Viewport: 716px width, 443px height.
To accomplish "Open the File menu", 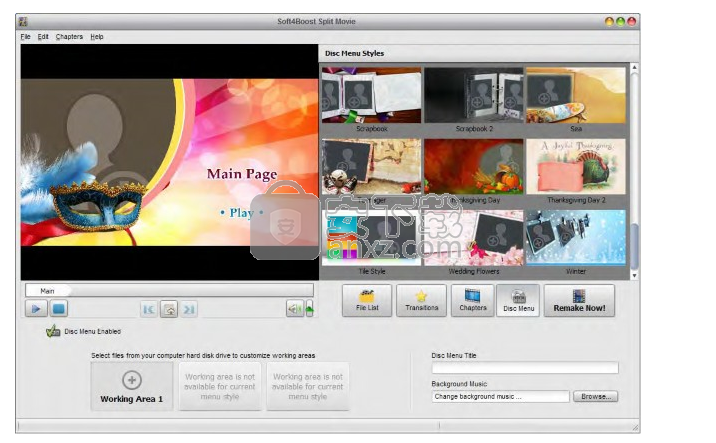I will pyautogui.click(x=26, y=37).
